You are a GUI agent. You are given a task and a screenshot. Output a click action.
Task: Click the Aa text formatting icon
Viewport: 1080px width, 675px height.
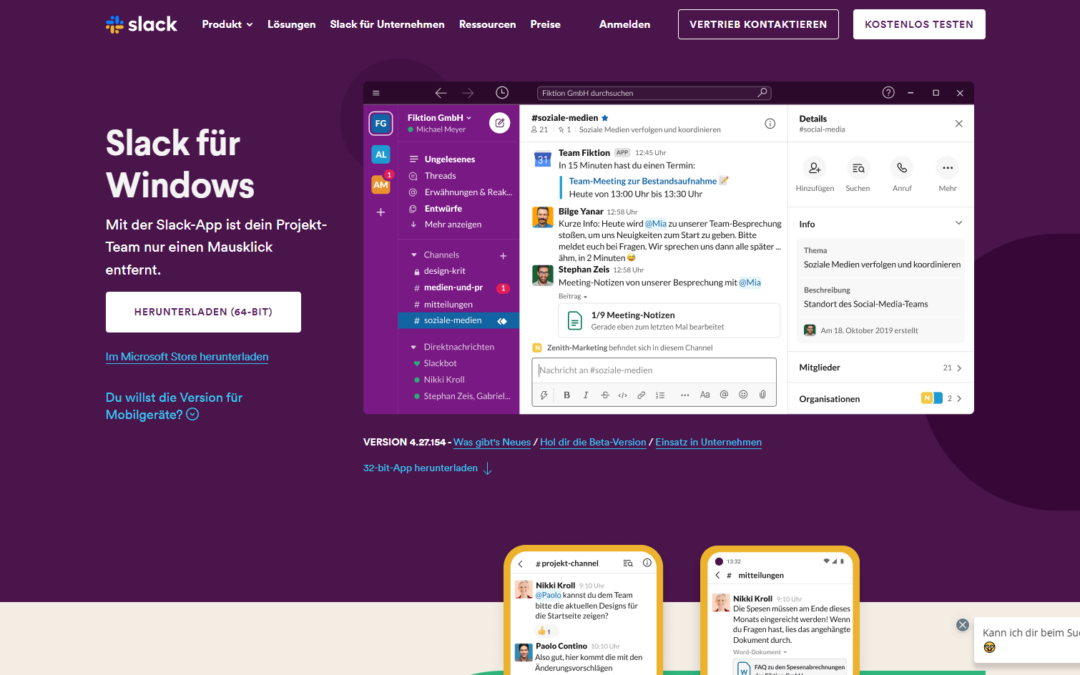click(x=705, y=395)
